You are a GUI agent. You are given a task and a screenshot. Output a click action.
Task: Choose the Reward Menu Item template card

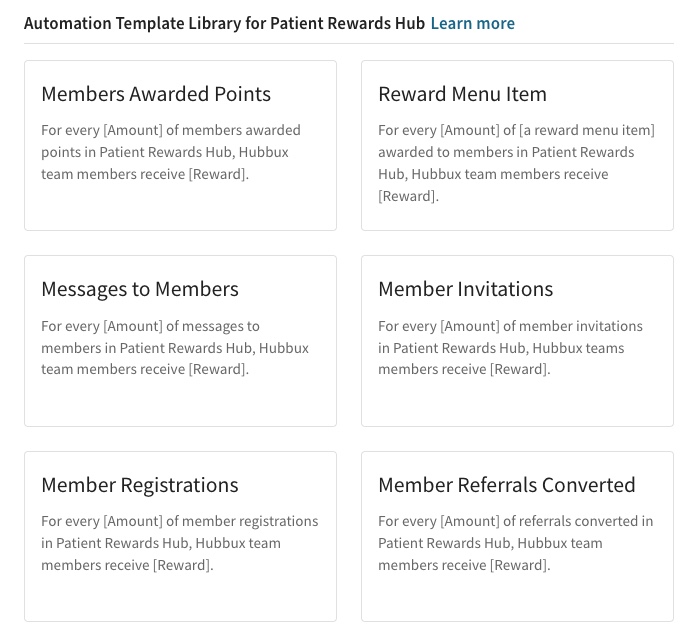pyautogui.click(x=517, y=146)
